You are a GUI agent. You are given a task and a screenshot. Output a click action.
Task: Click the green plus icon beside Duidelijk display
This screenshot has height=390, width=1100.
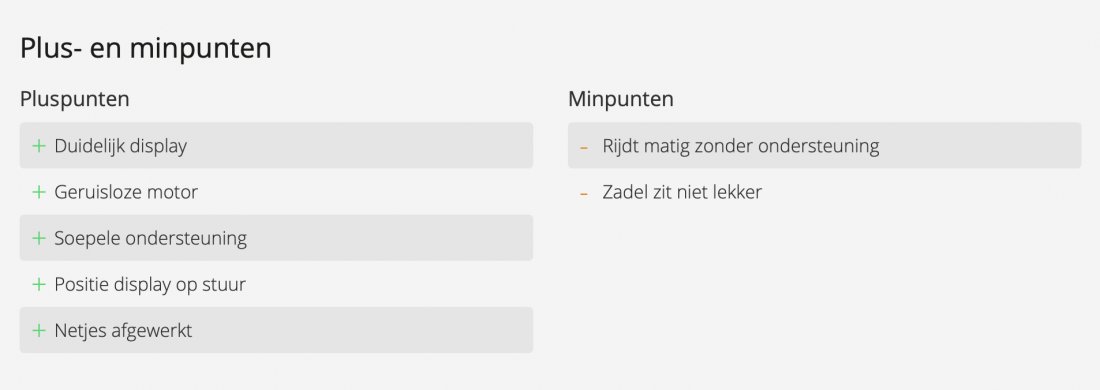39,146
